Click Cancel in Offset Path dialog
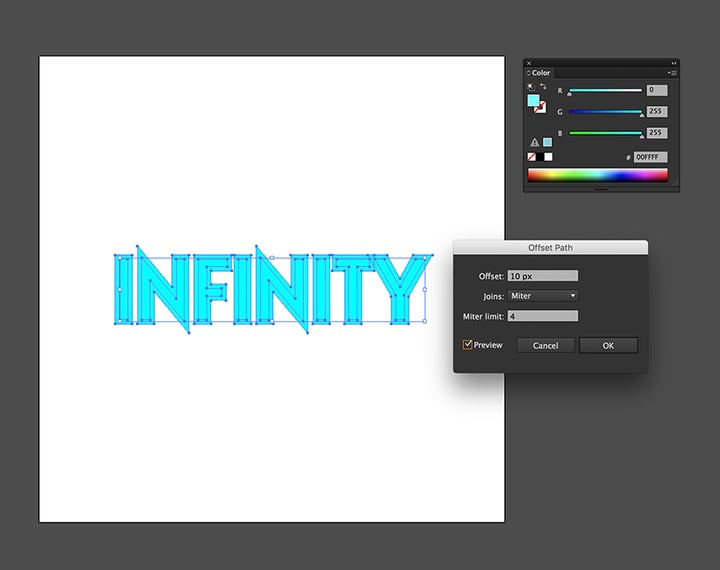Image resolution: width=720 pixels, height=570 pixels. click(546, 346)
